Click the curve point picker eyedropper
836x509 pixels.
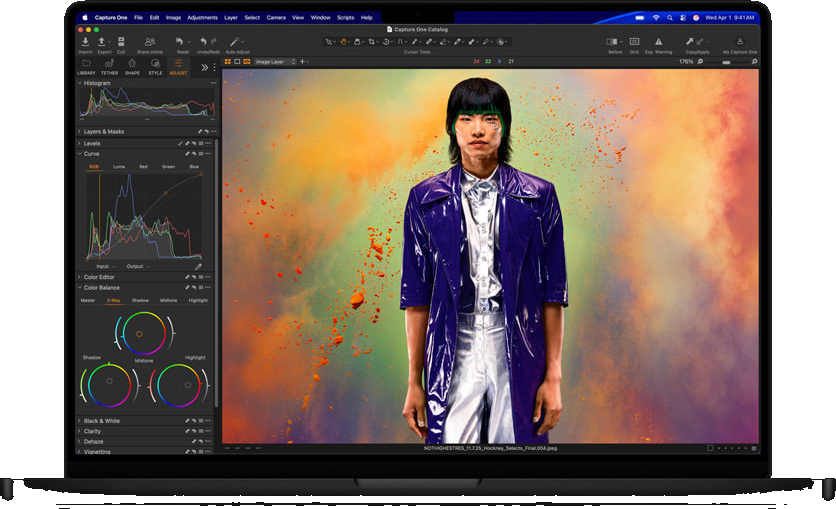coord(198,266)
